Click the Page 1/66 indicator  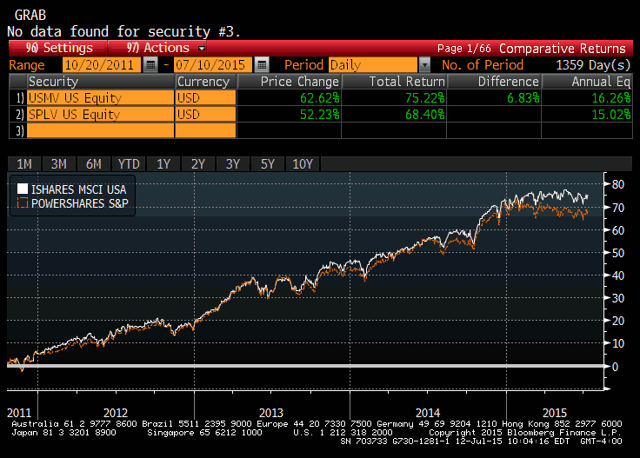point(464,49)
